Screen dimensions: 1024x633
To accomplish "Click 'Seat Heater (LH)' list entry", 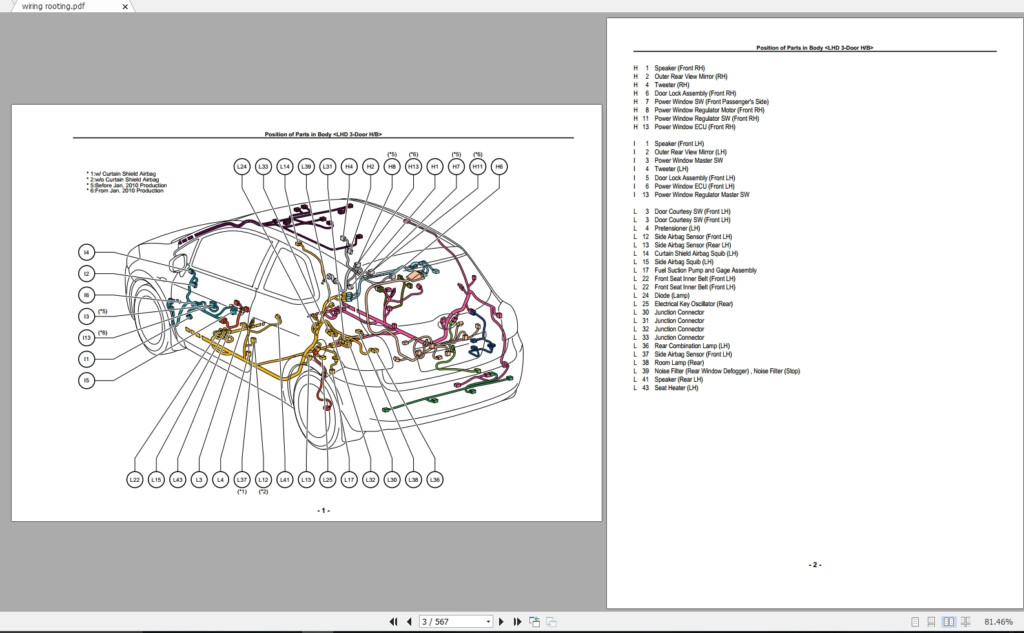I will 676,388.
